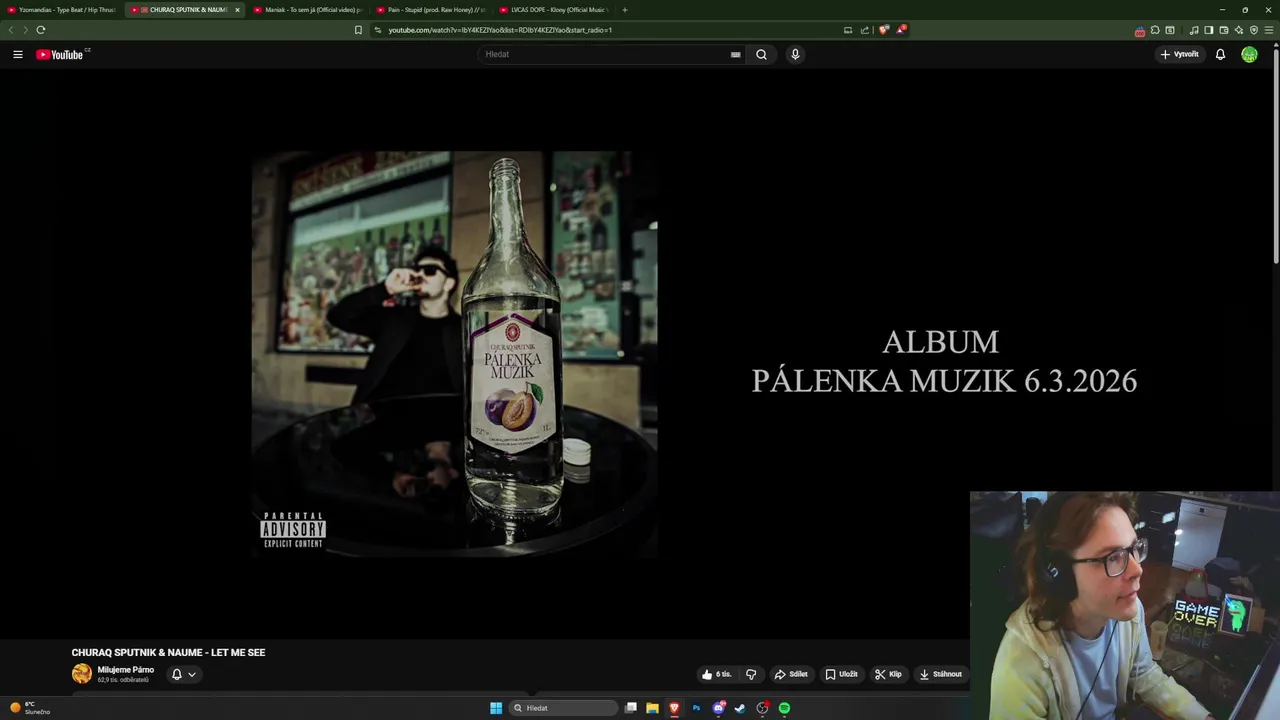
Task: Click the share page icon in address bar
Action: pyautogui.click(x=865, y=30)
